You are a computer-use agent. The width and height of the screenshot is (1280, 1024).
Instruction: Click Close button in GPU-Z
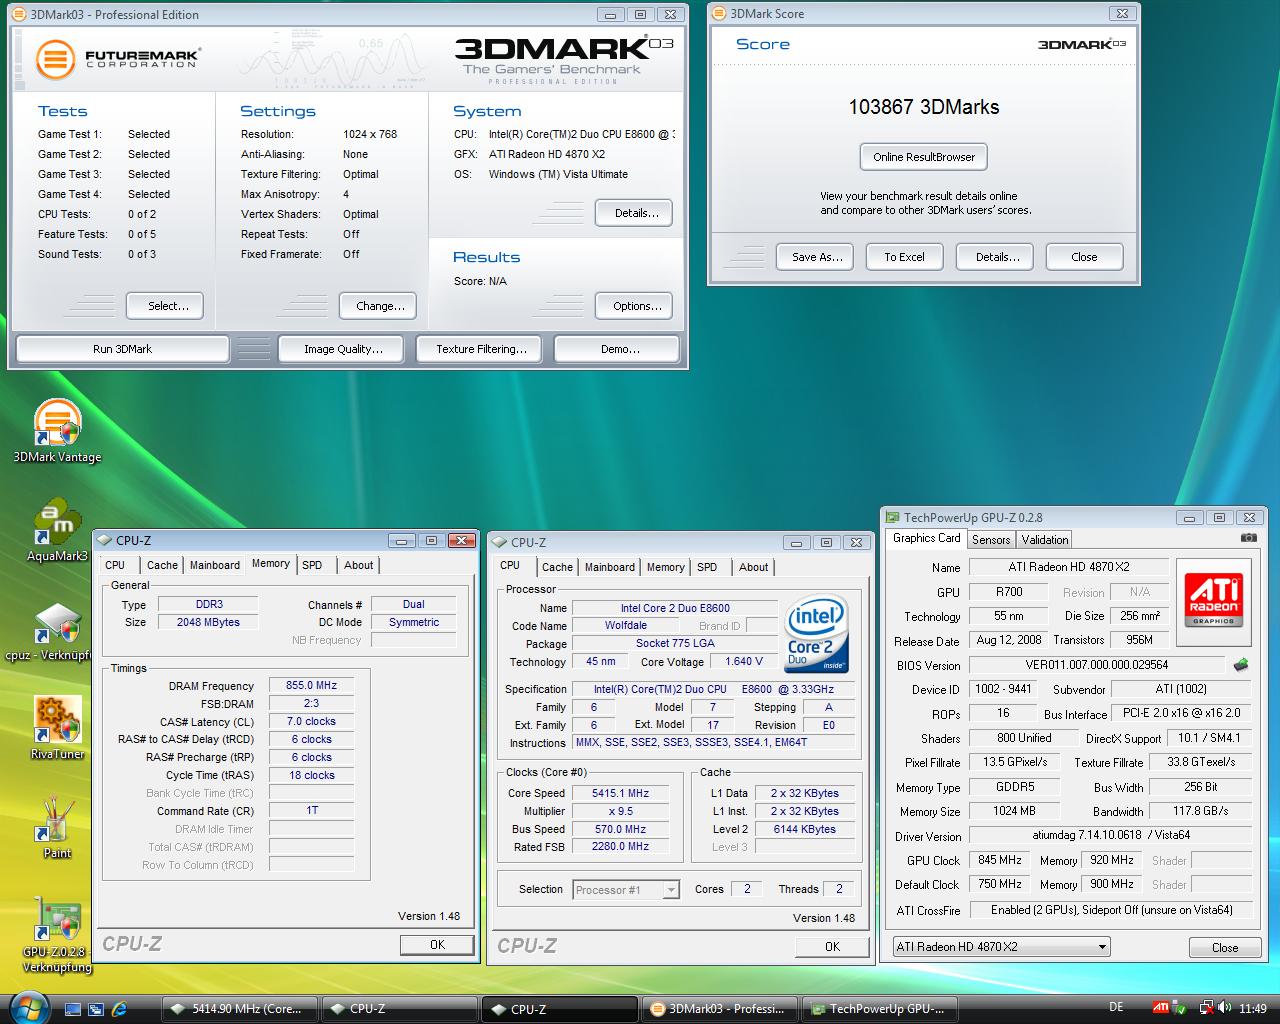[x=1225, y=947]
